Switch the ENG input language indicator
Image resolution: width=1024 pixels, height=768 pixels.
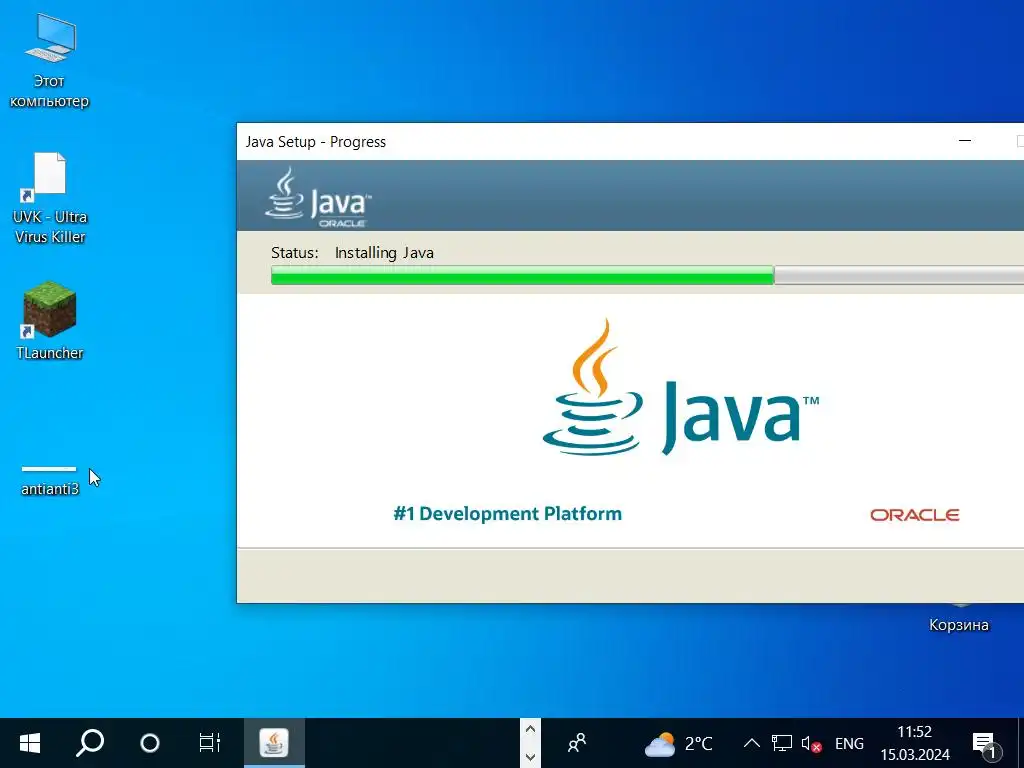pos(849,744)
